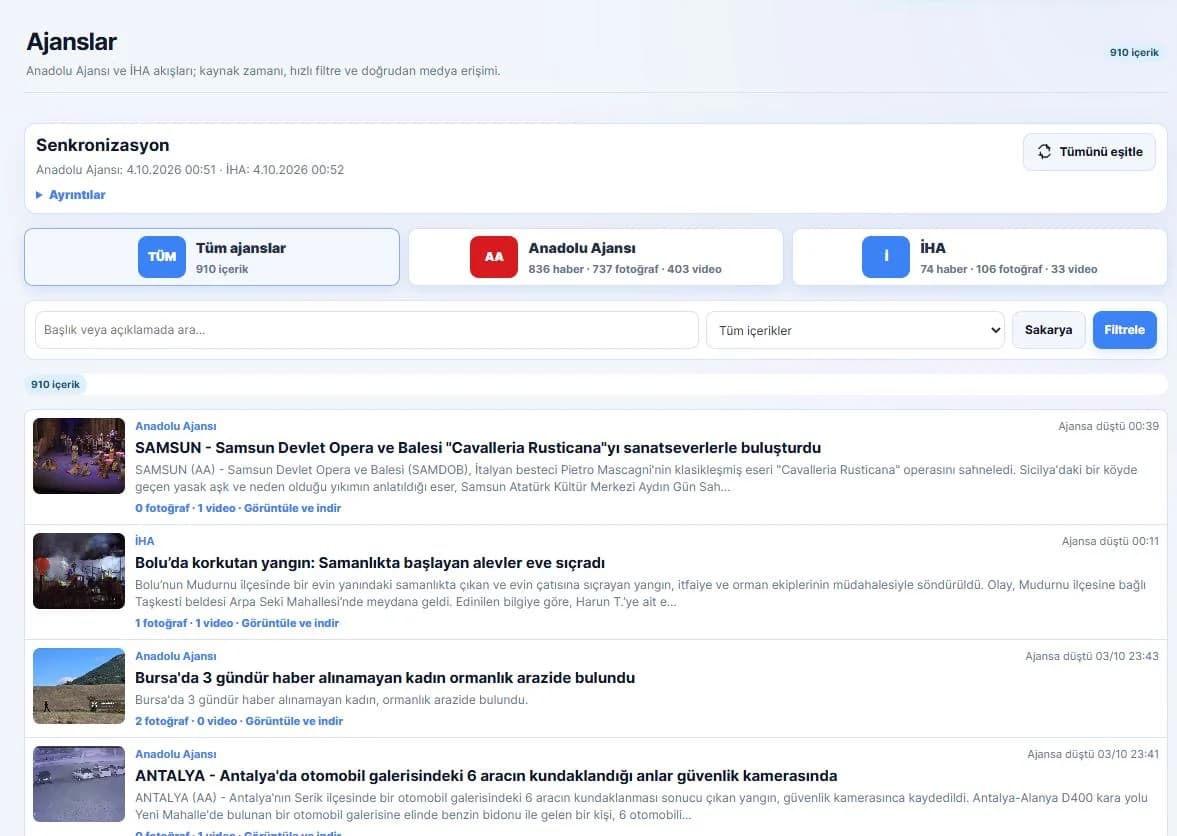Click the blue İHA logo icon

pyautogui.click(x=886, y=257)
